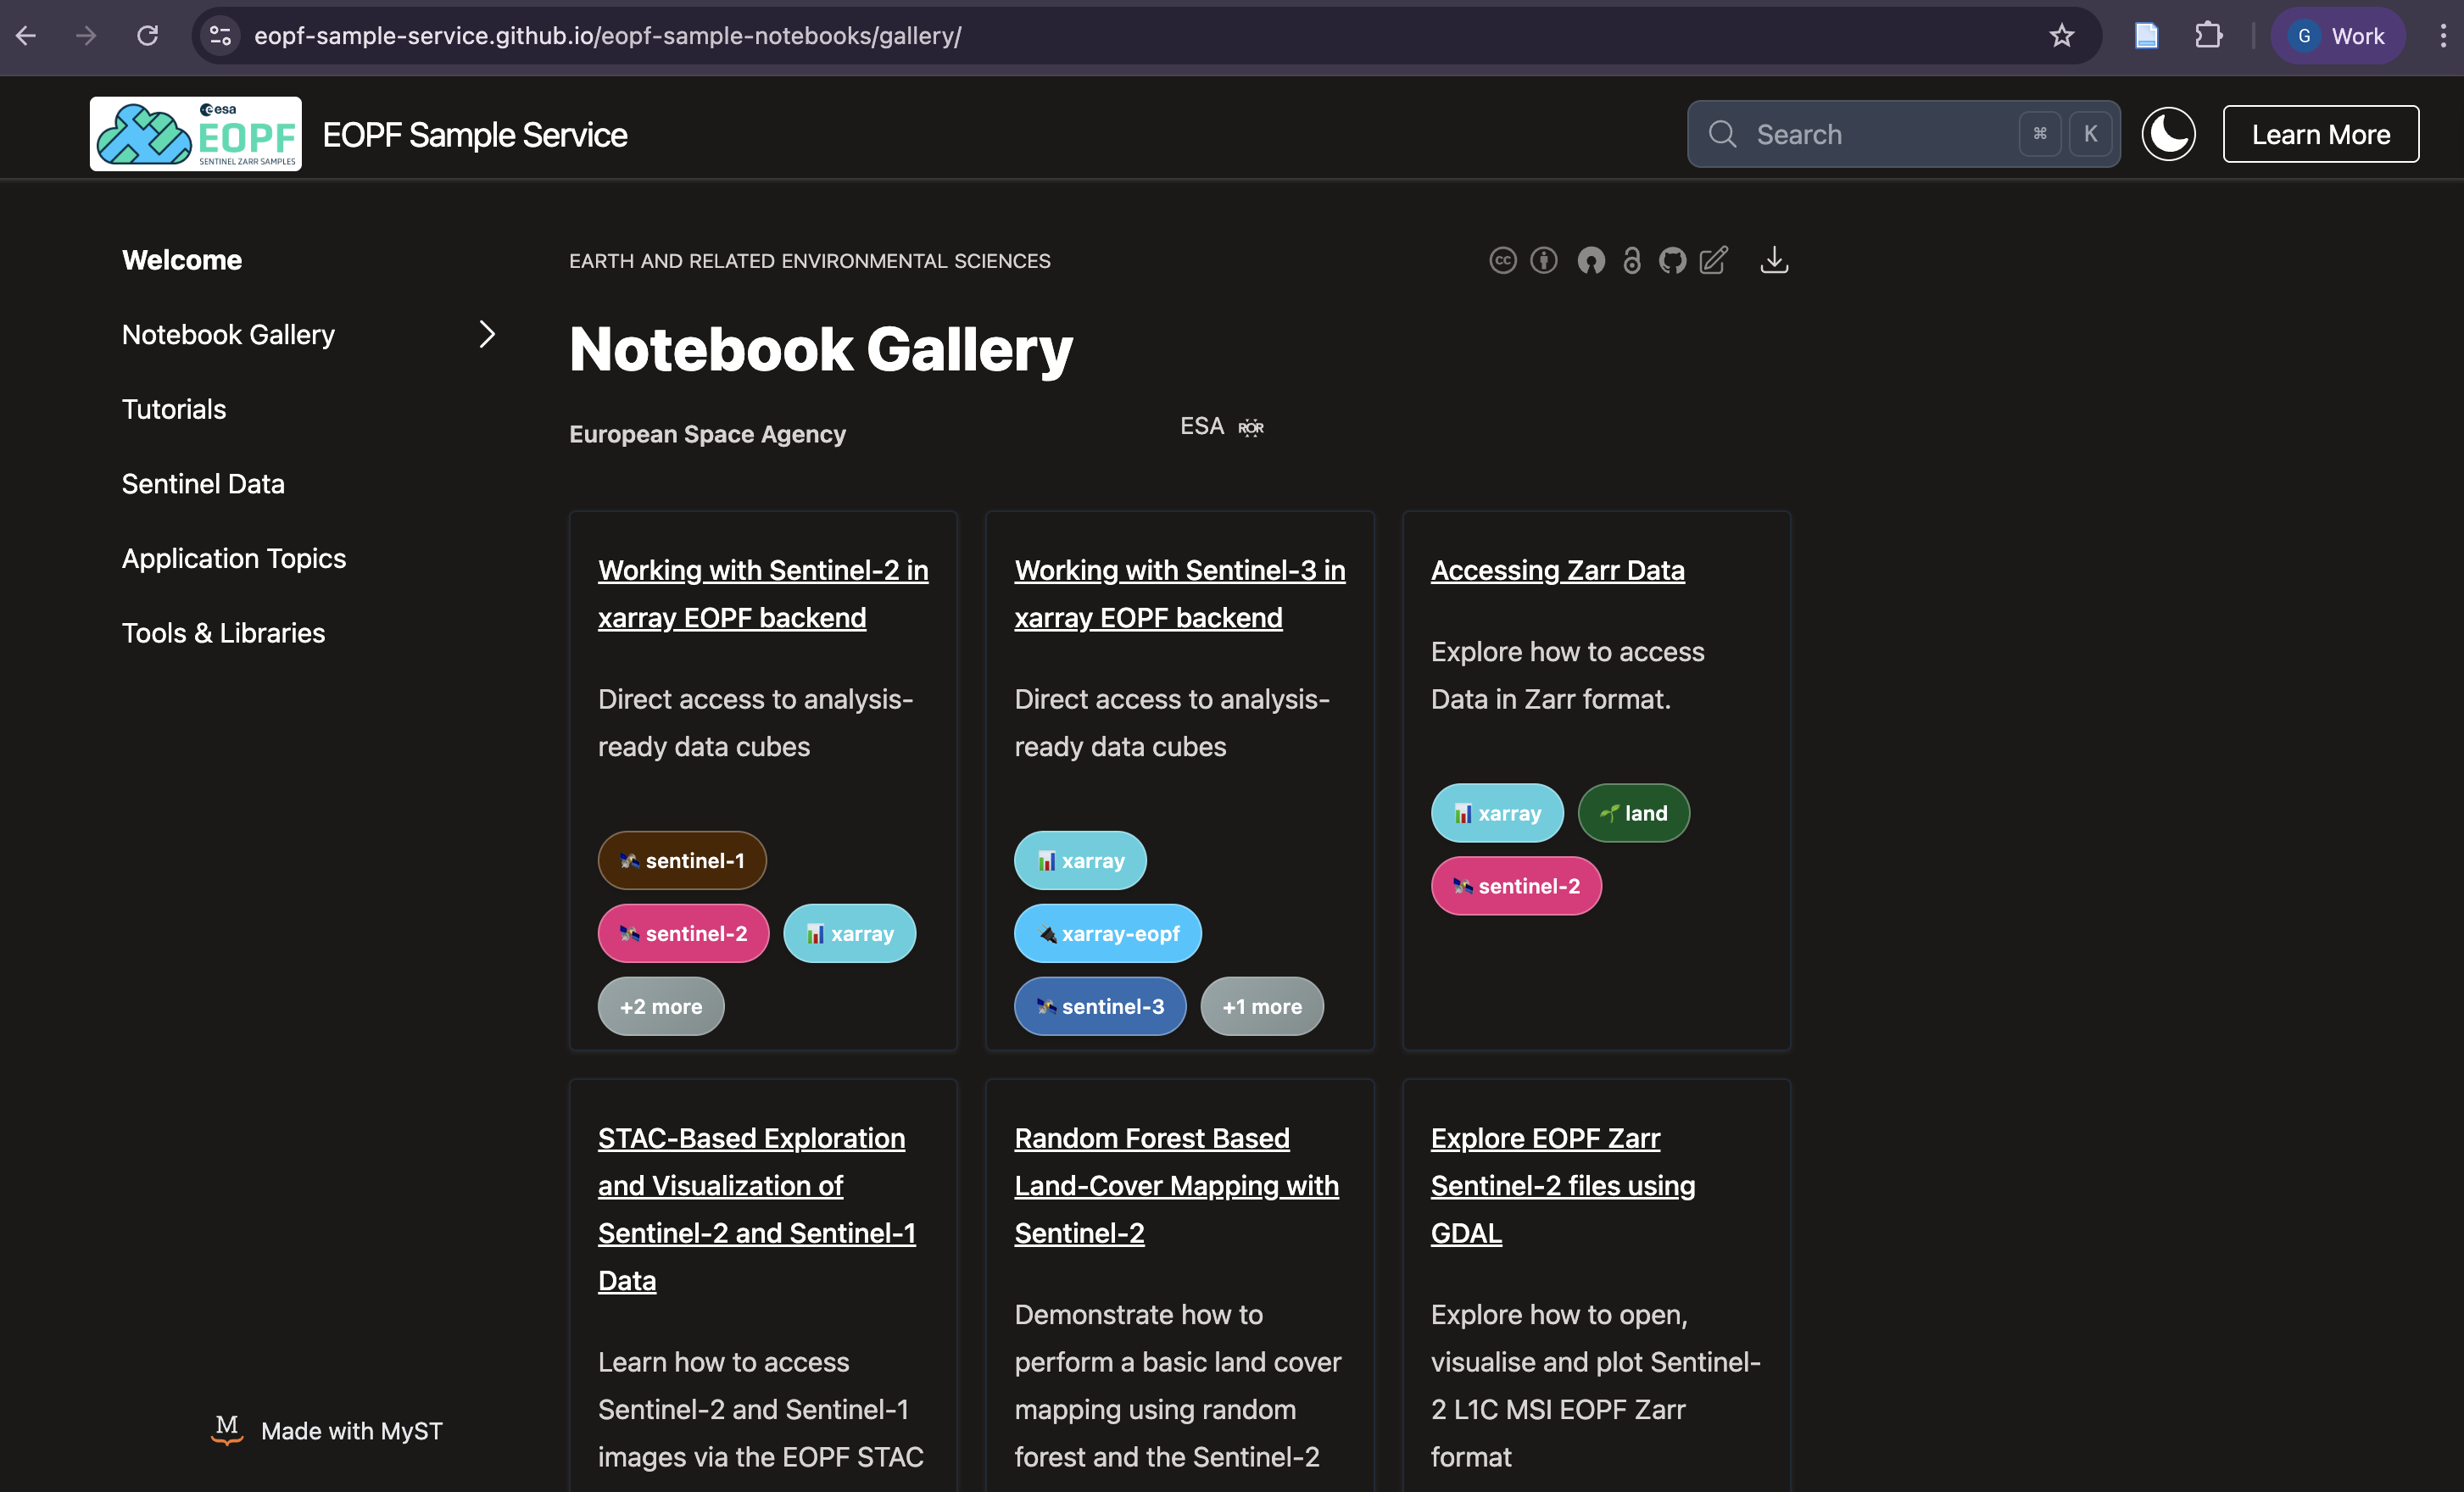Click the edit-on-GitHub pencil icon
2464x1492 pixels.
pyautogui.click(x=1713, y=260)
